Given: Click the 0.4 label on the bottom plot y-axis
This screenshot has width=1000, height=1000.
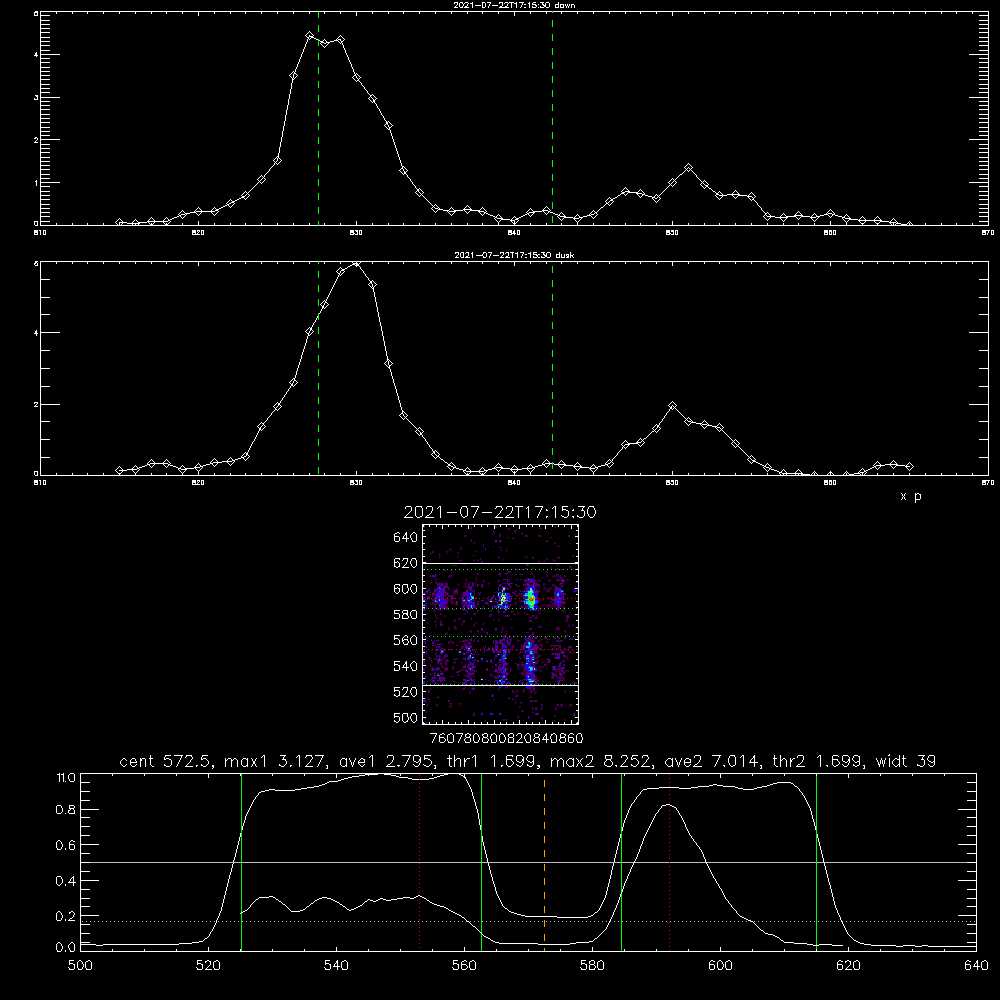Looking at the screenshot, I should (x=66, y=881).
